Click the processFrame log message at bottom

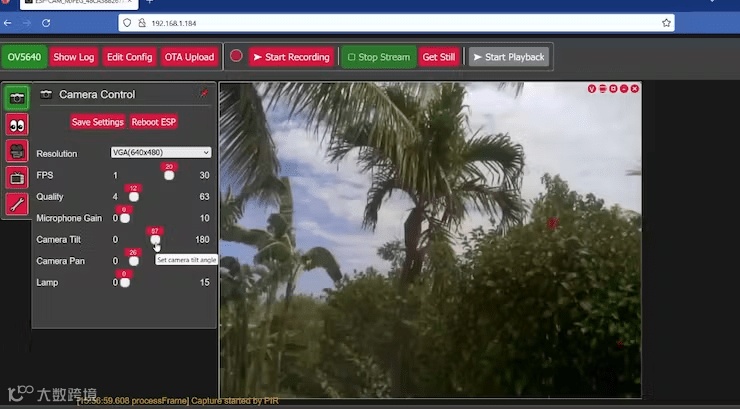point(177,401)
